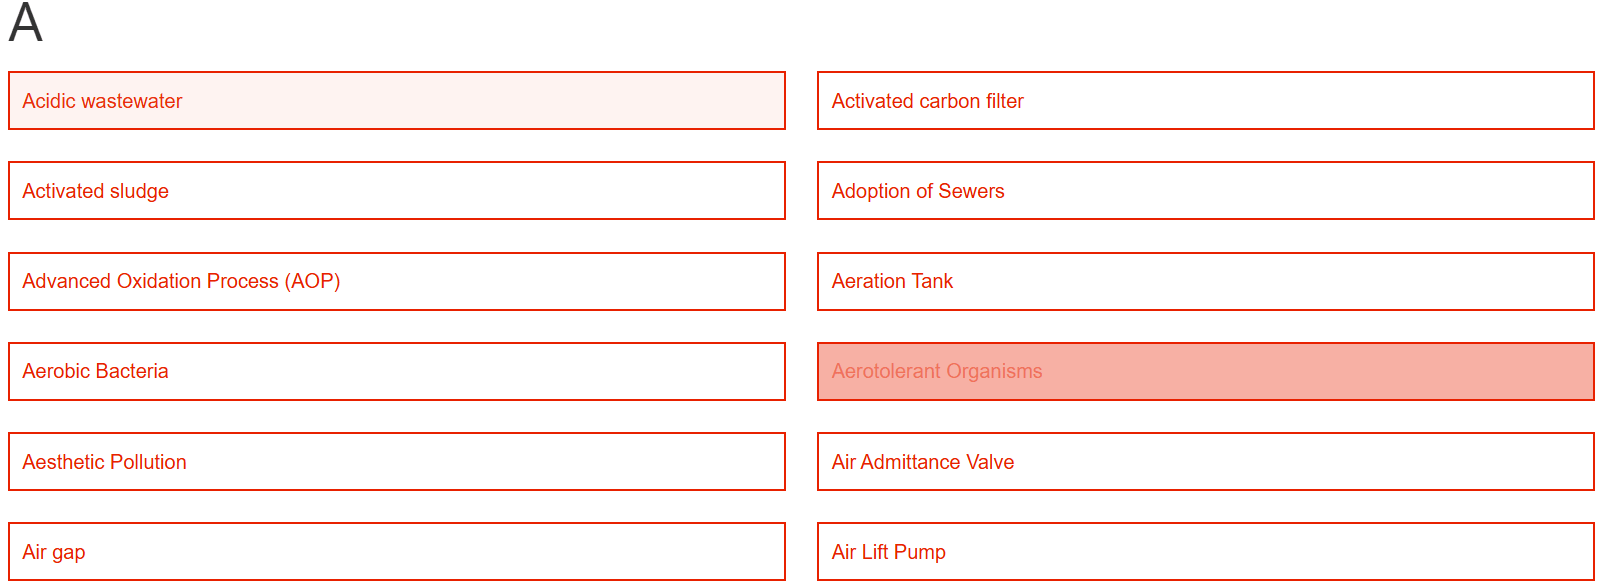The image size is (1601, 587).
Task: Open Advanced Oxidation Process (AOP) term
Action: tap(397, 281)
